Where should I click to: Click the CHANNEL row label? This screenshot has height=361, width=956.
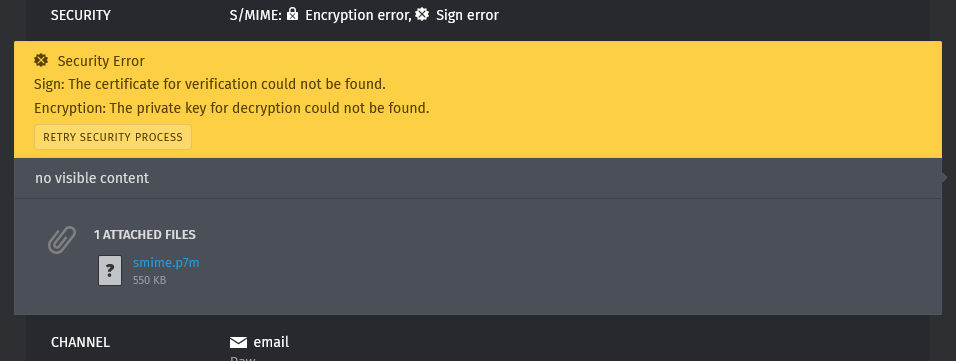pos(80,342)
